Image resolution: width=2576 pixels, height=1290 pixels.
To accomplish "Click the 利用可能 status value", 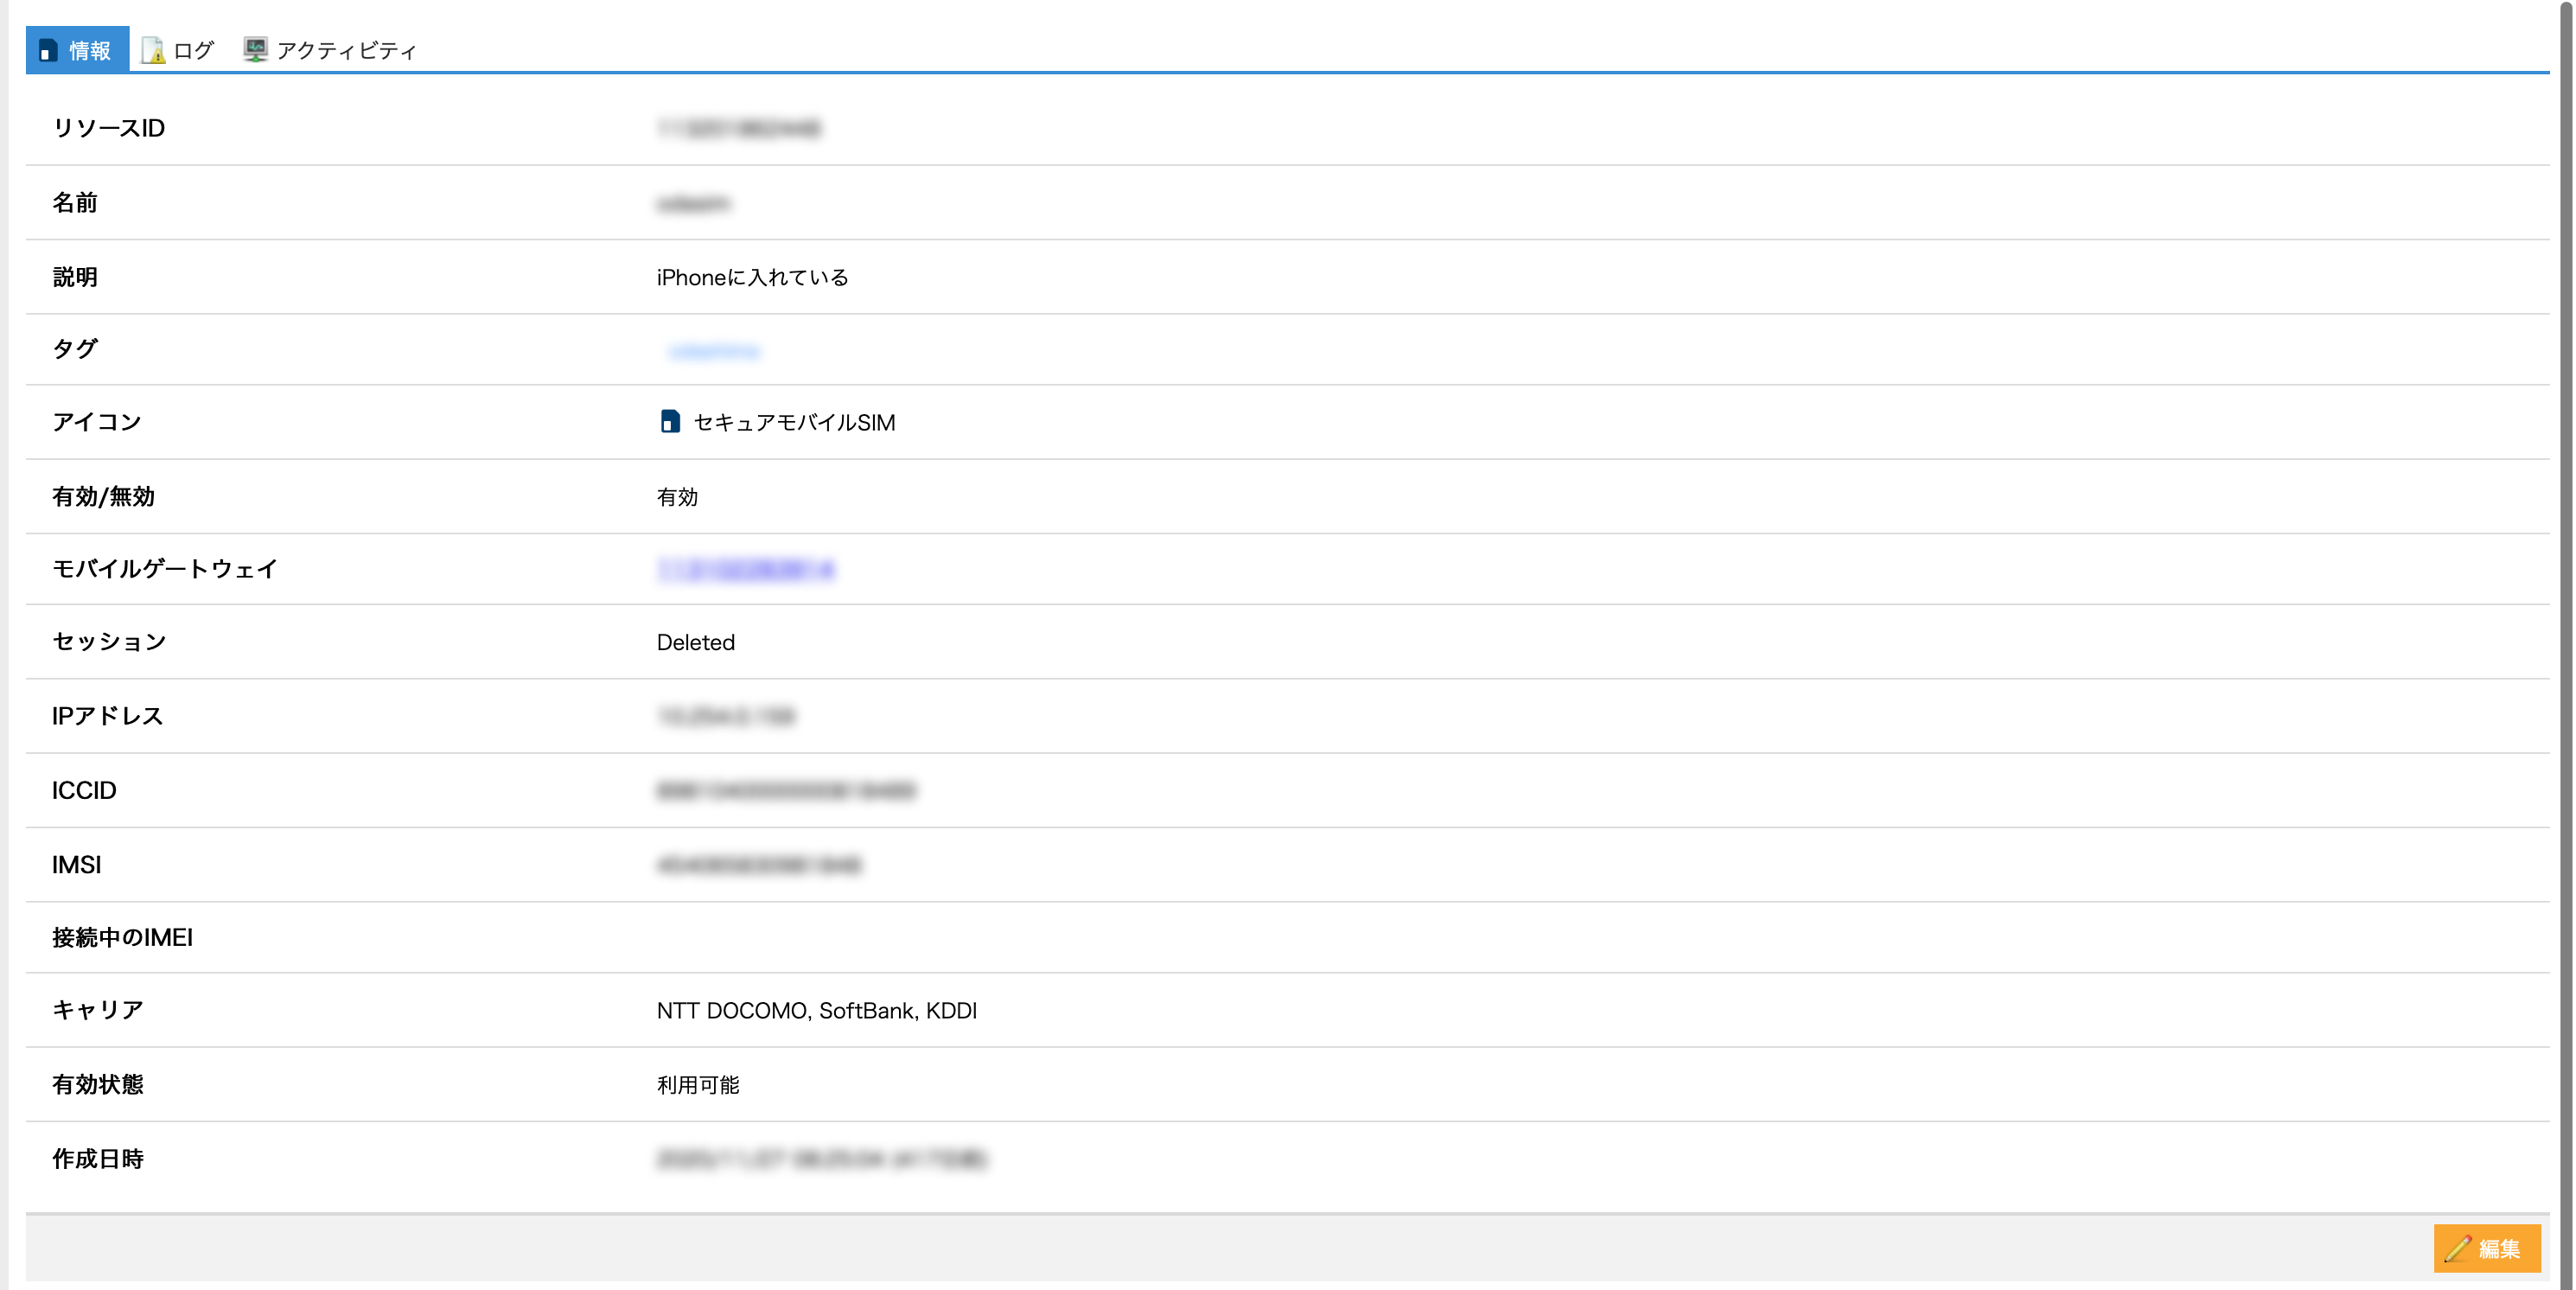I will (x=698, y=1085).
